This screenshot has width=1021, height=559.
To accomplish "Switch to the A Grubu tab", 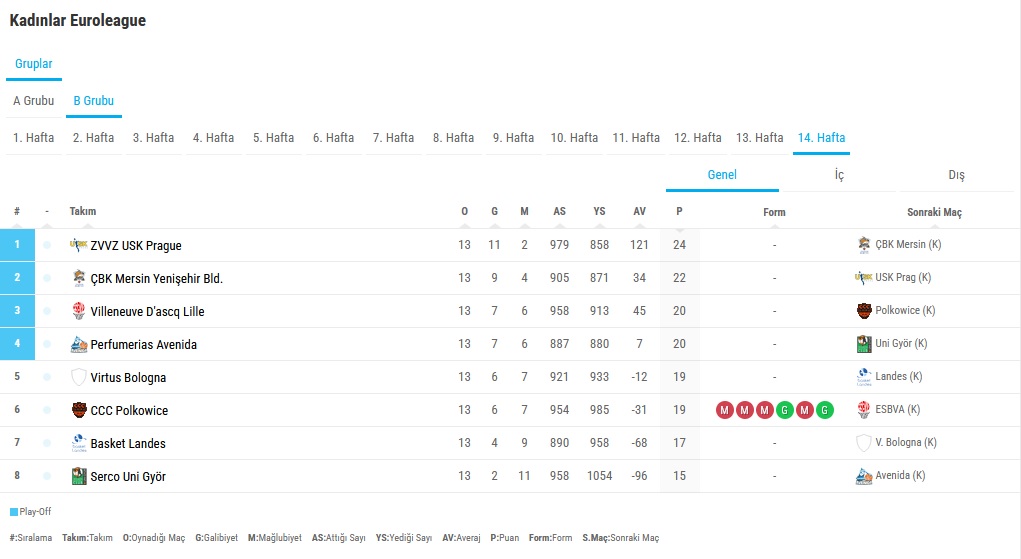I will pyautogui.click(x=34, y=101).
